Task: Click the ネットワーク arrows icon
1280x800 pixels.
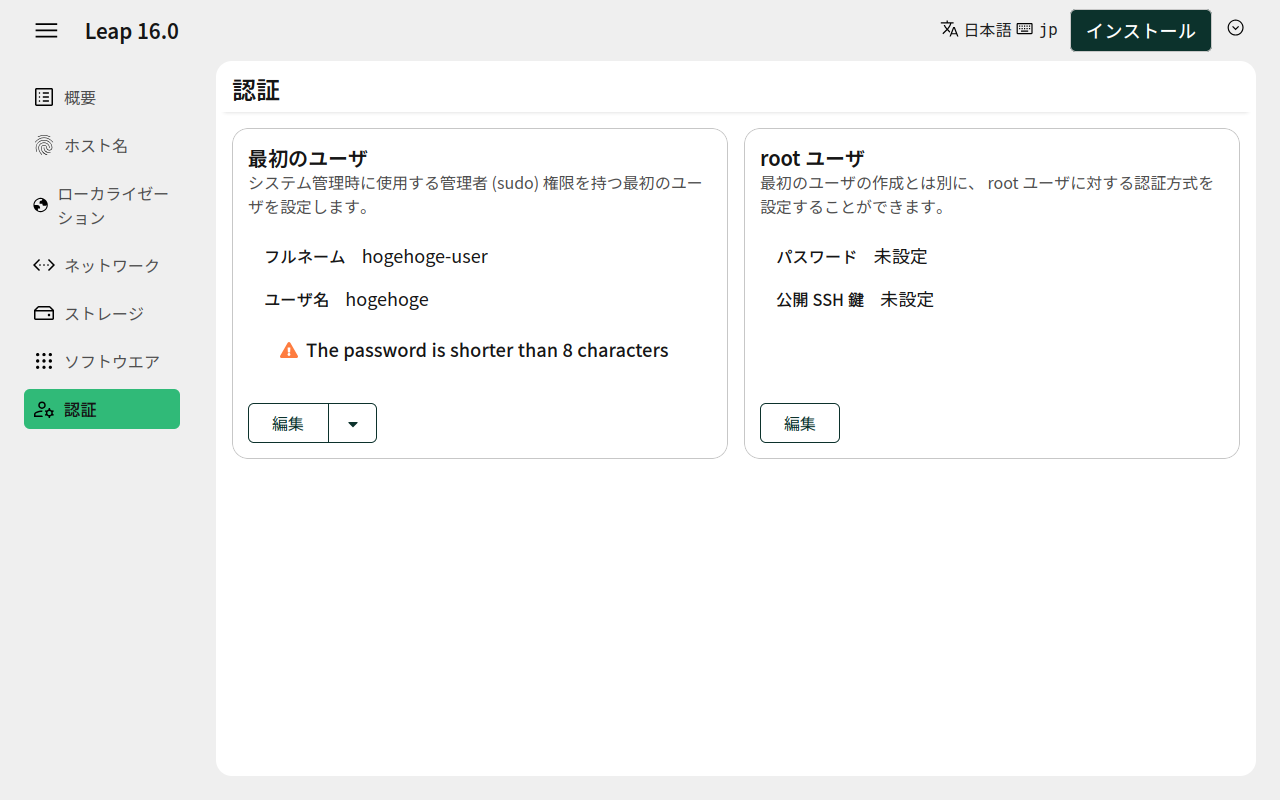Action: point(44,265)
